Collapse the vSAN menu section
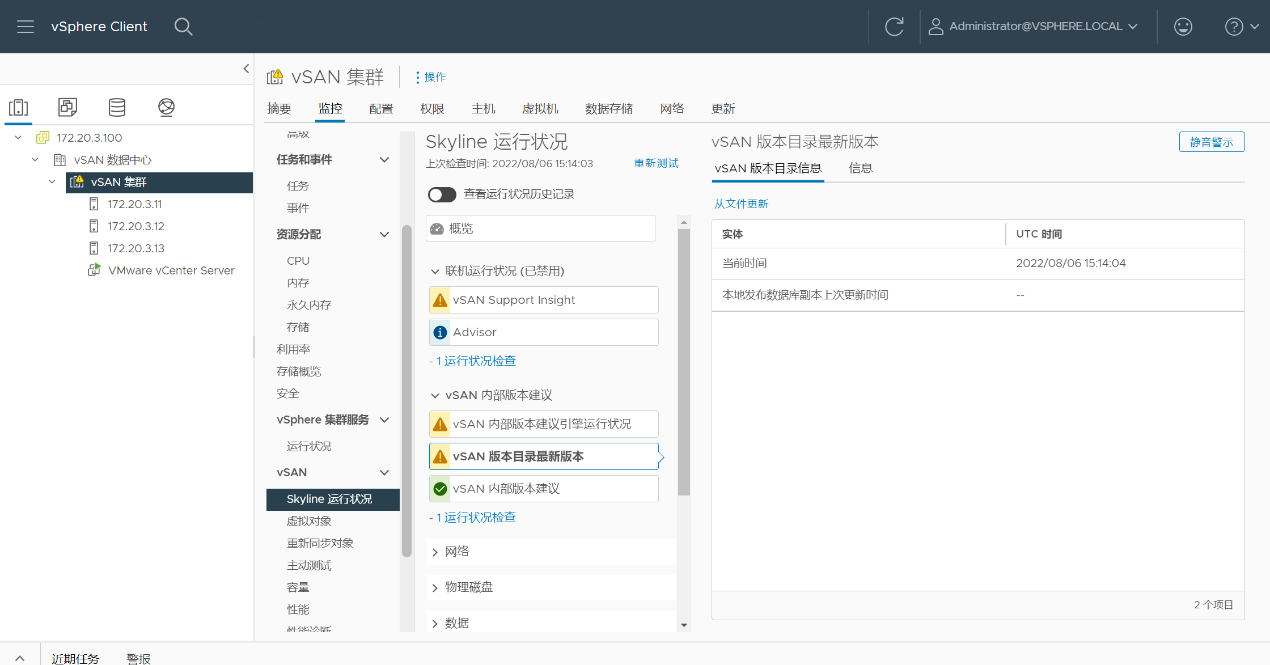The image size is (1270, 665). tap(384, 472)
